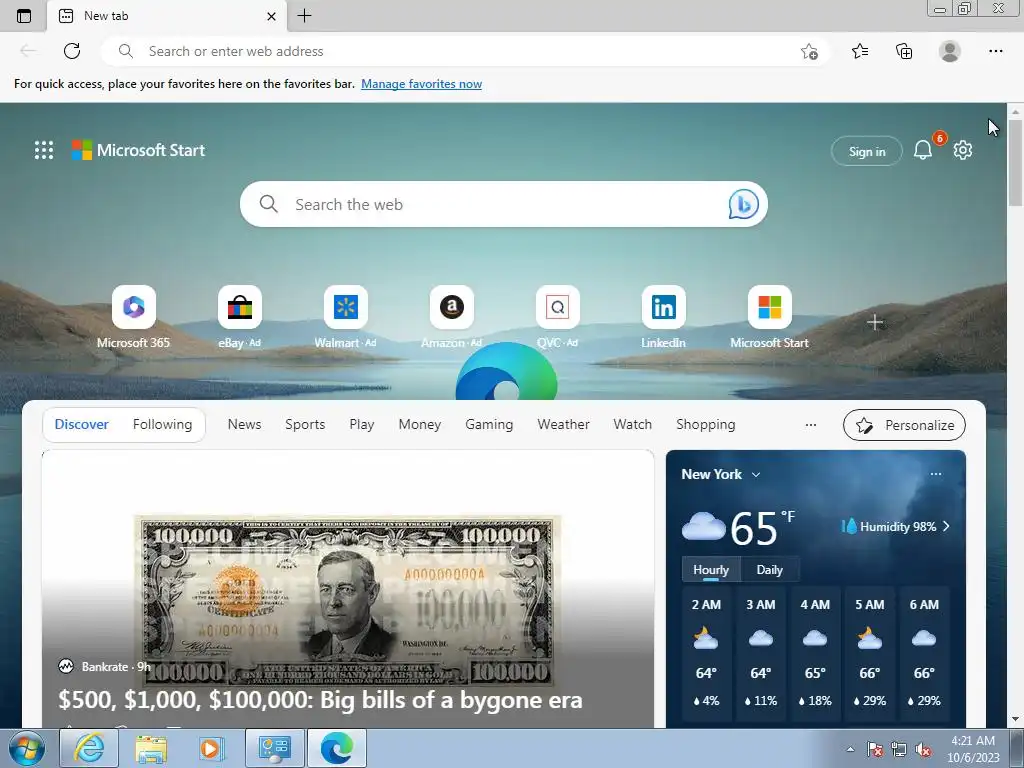
Task: Open the profile avatar icon
Action: [950, 51]
